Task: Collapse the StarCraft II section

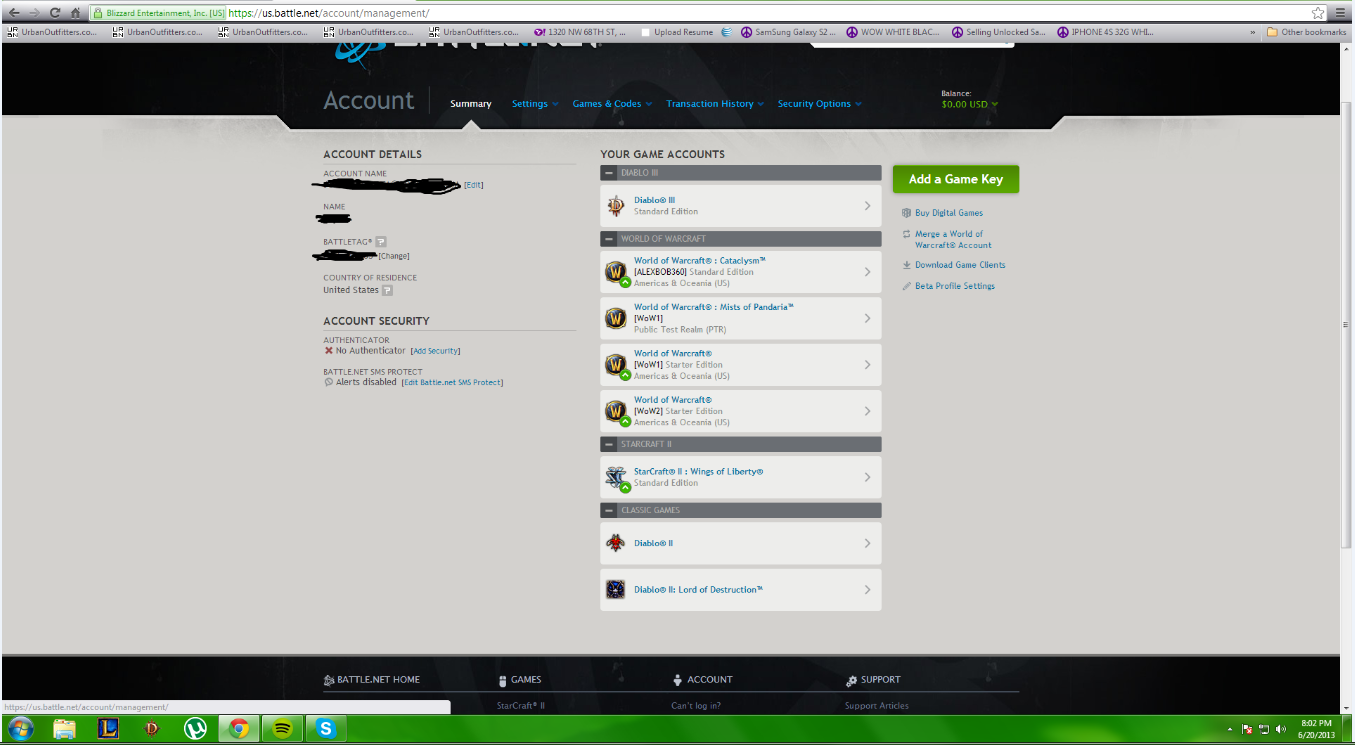Action: [x=610, y=444]
